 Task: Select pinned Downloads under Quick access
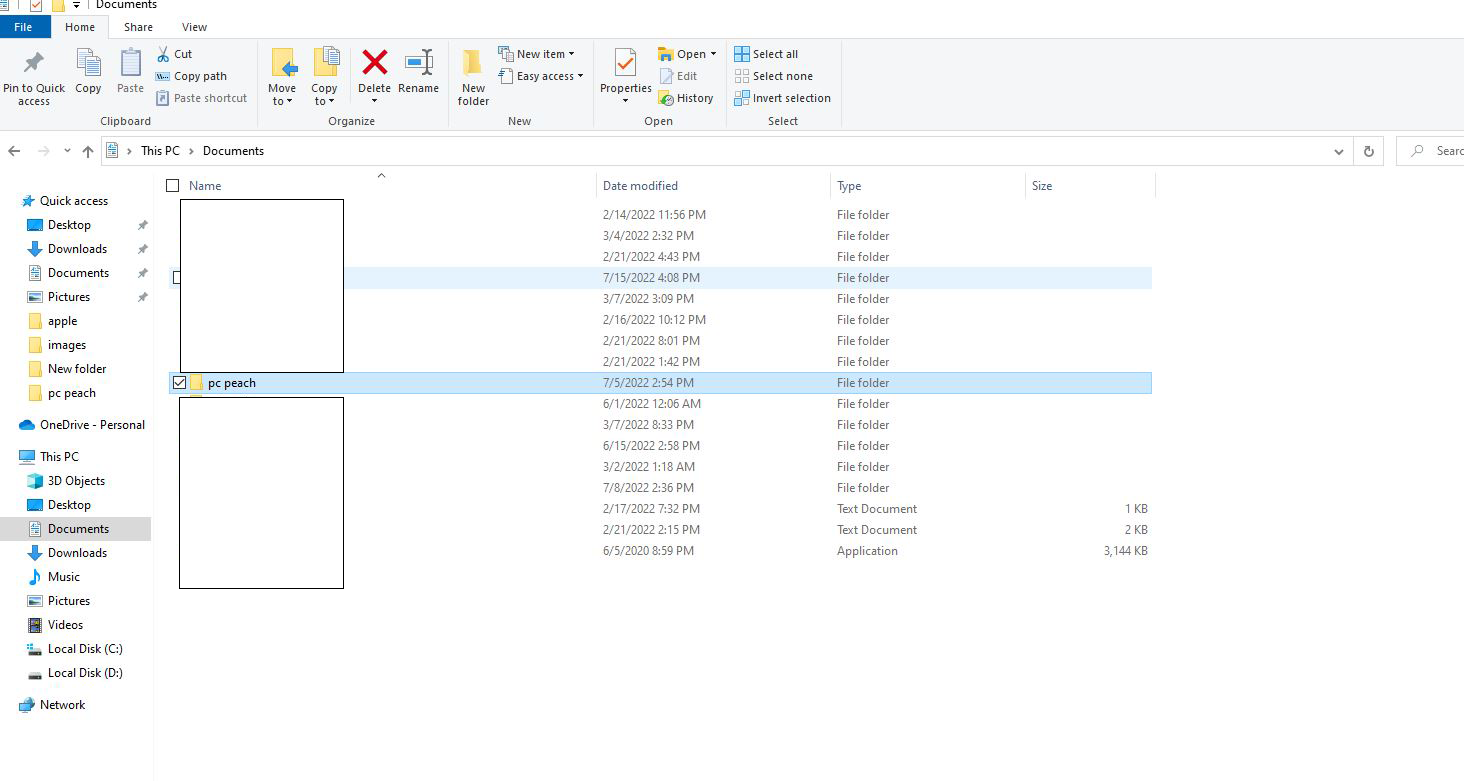[77, 249]
